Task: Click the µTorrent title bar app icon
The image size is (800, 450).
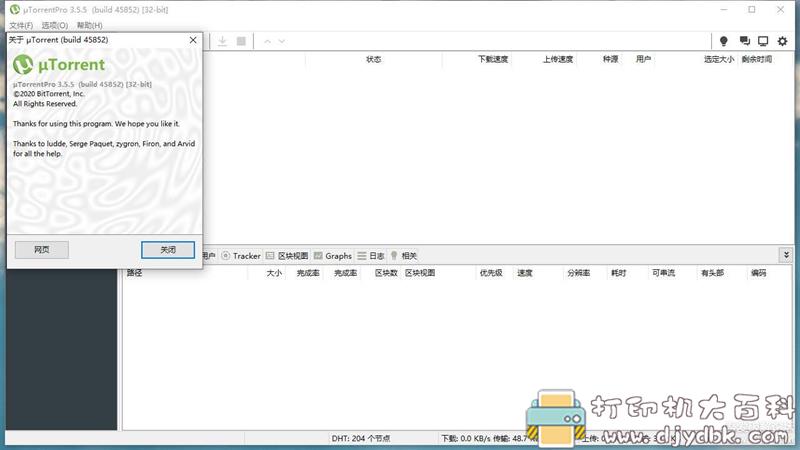Action: click(x=15, y=9)
